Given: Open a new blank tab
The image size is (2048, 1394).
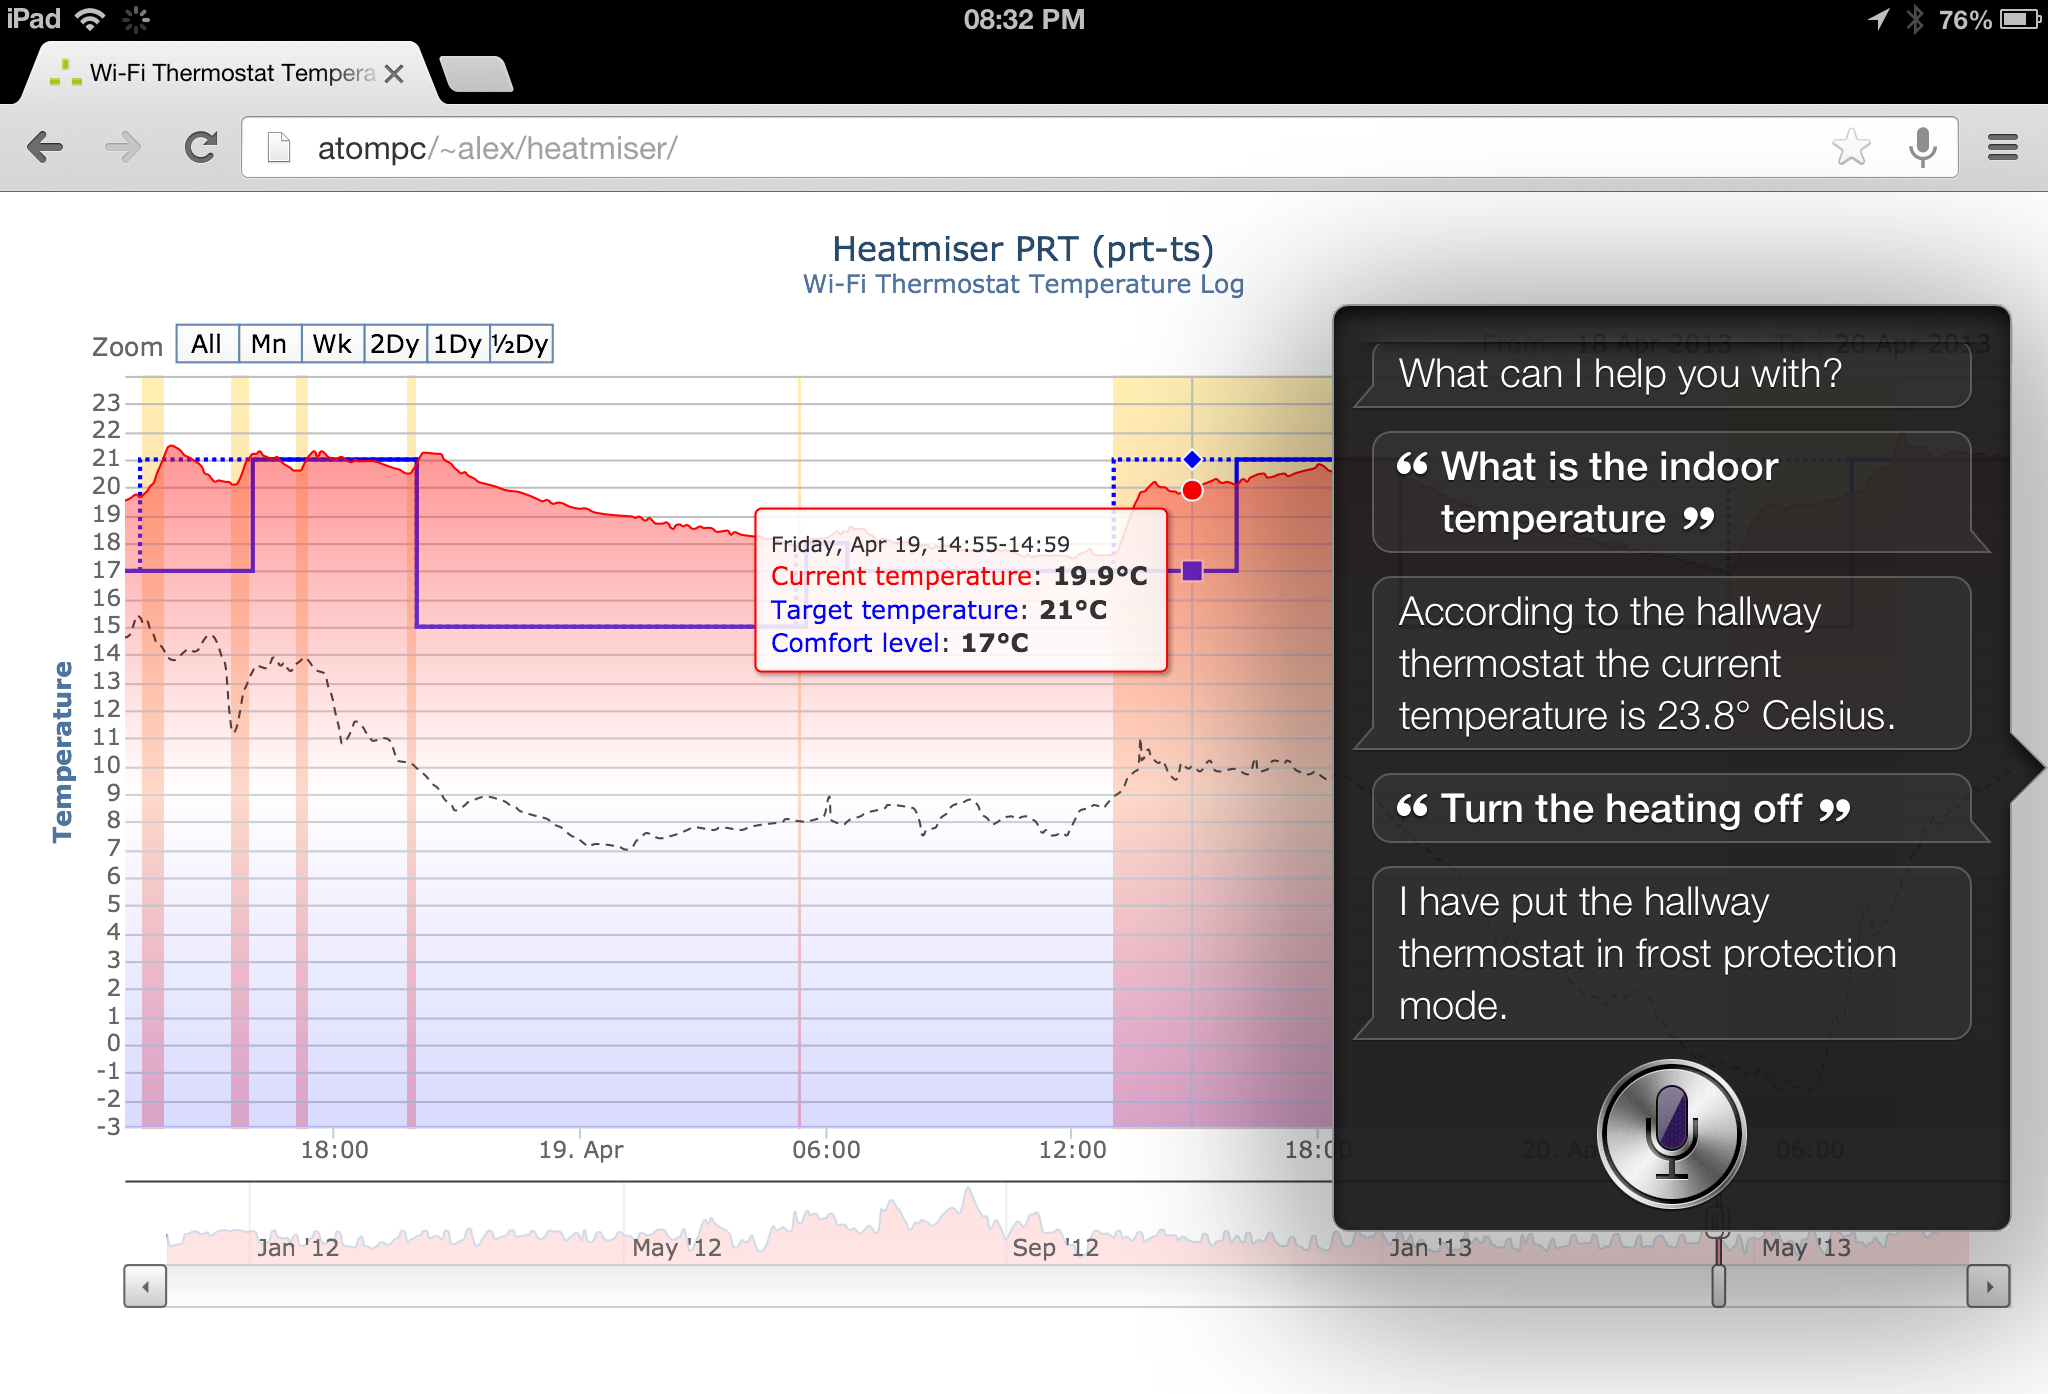Looking at the screenshot, I should (x=476, y=74).
